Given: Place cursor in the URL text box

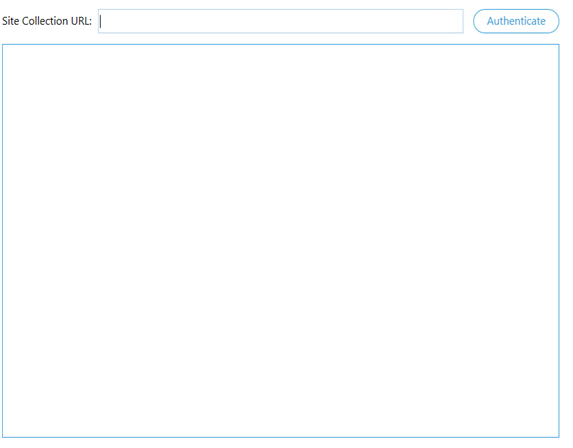Looking at the screenshot, I should [281, 21].
